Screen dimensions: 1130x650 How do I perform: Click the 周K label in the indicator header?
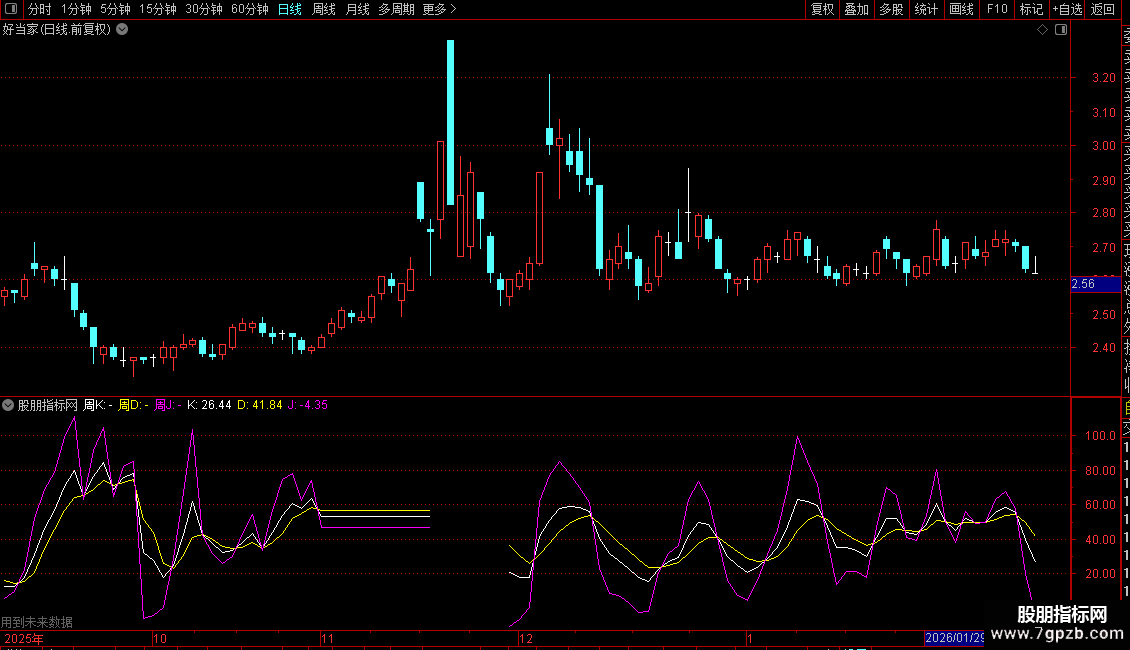[97, 405]
